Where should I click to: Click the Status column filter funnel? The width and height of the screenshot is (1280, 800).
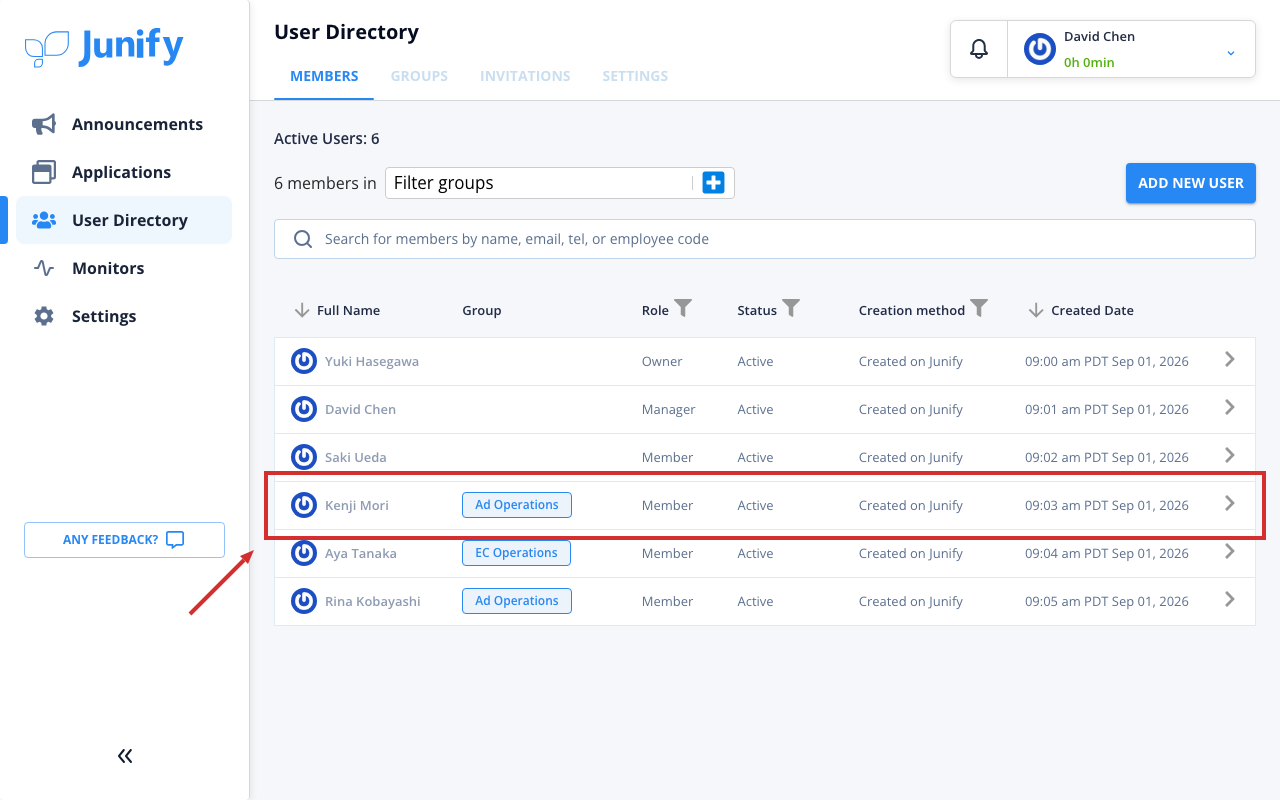(x=791, y=308)
